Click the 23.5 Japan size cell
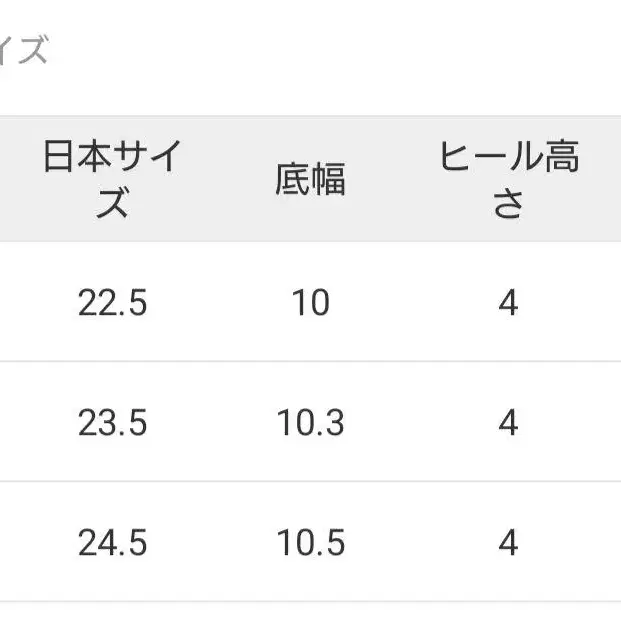Screen dimensions: 621x621 click(112, 423)
